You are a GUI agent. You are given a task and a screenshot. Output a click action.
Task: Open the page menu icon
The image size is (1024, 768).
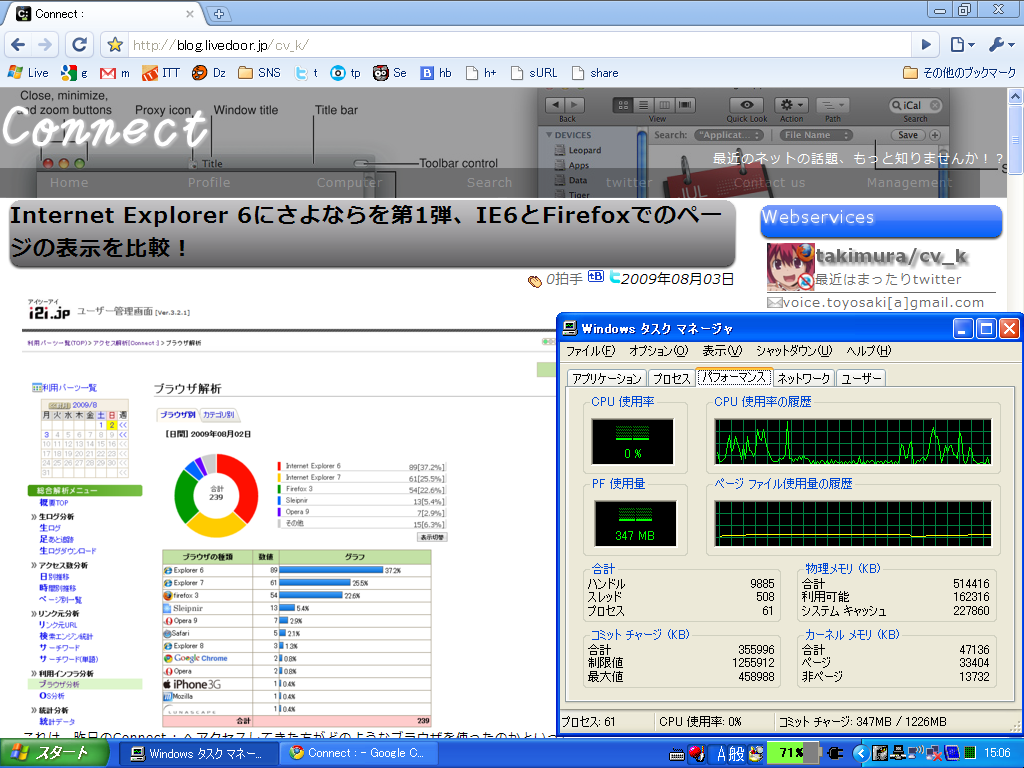(962, 44)
